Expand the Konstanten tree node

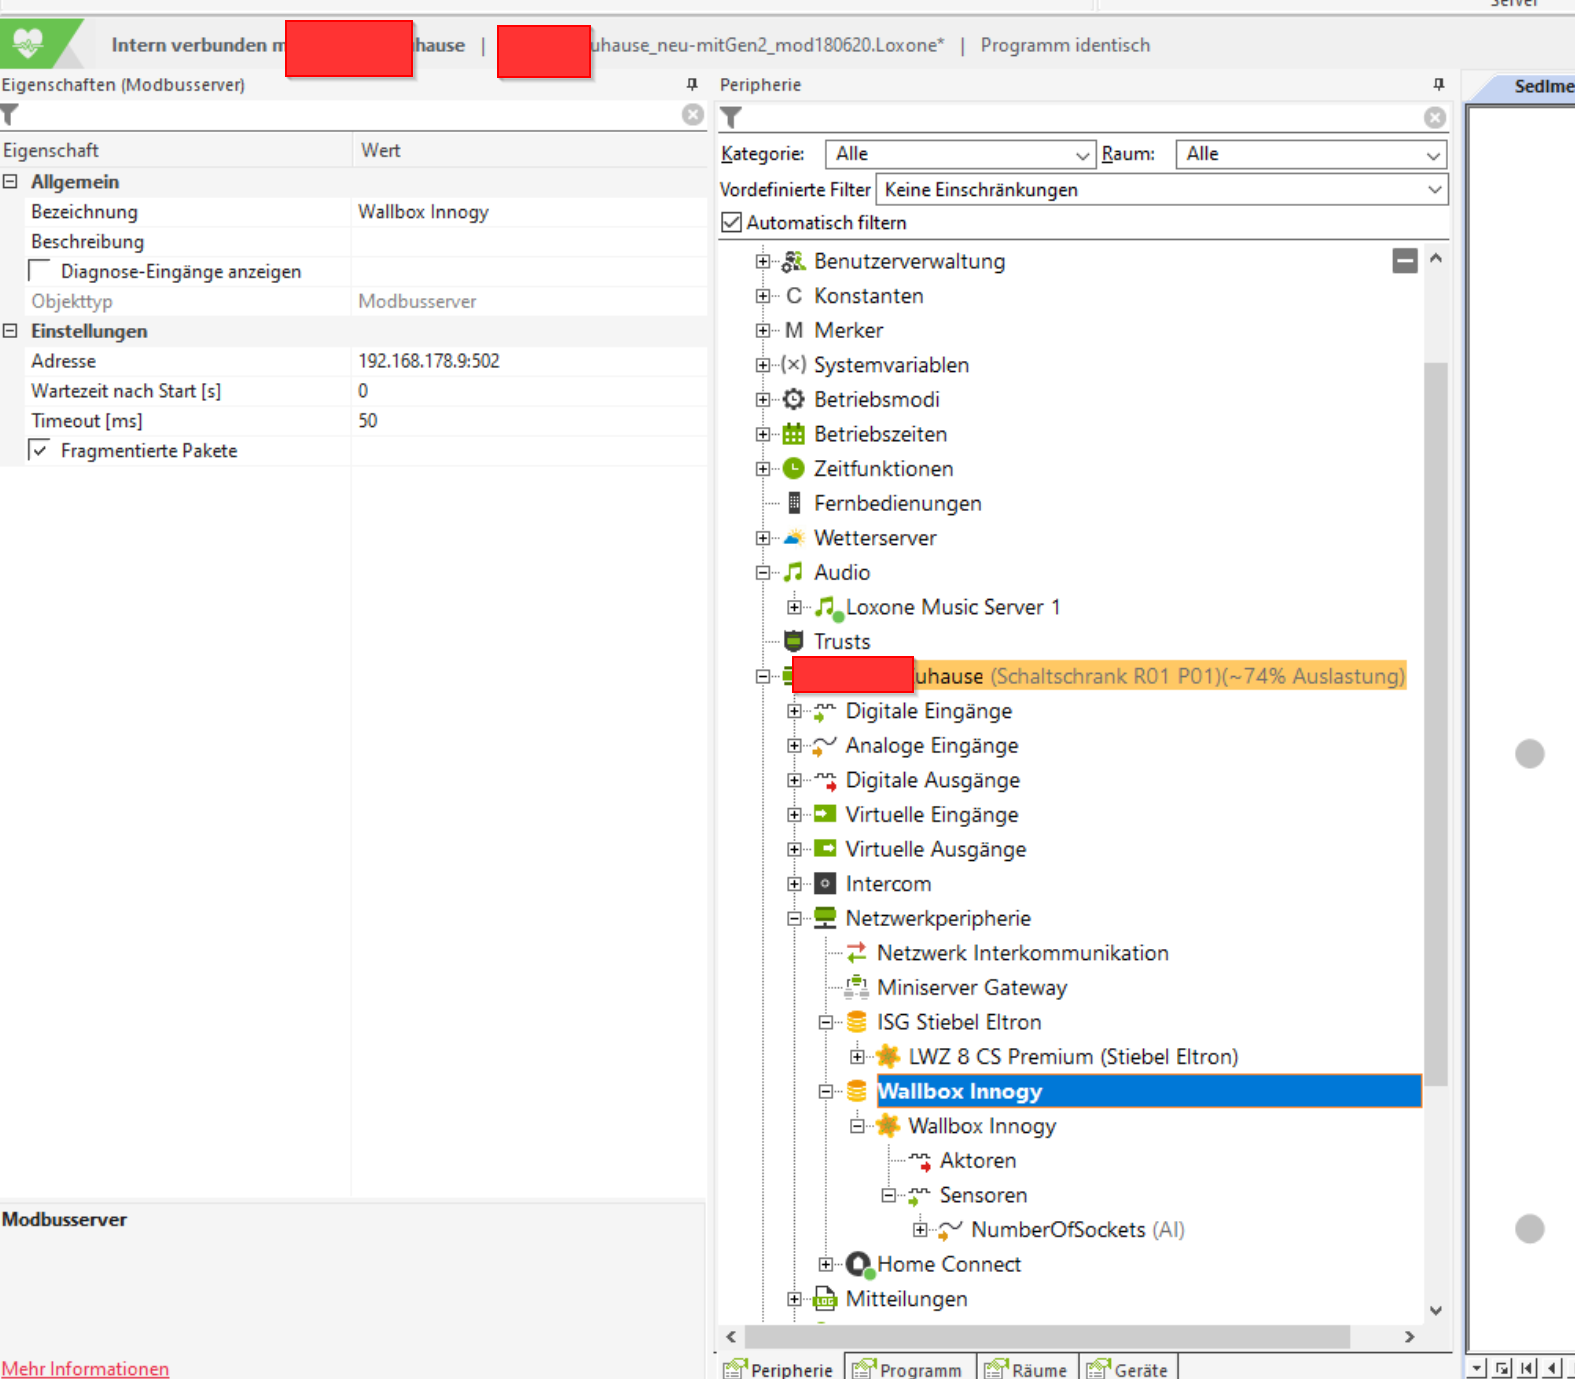click(763, 296)
